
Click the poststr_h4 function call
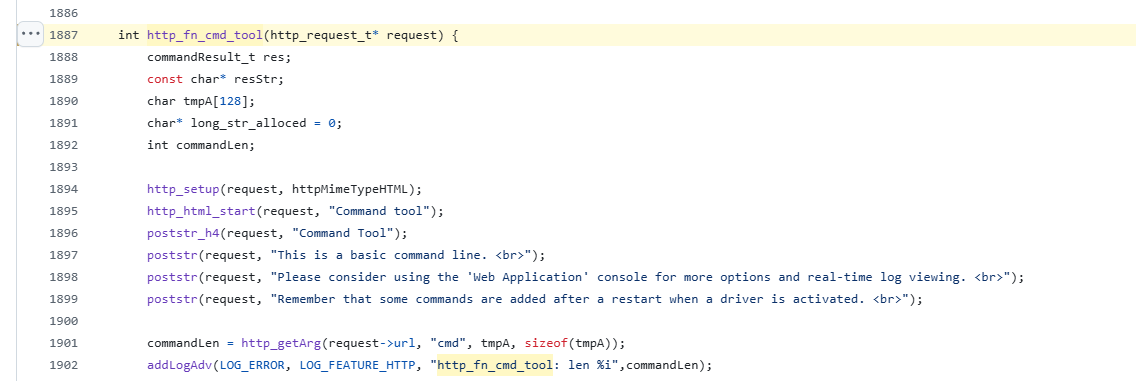[183, 233]
